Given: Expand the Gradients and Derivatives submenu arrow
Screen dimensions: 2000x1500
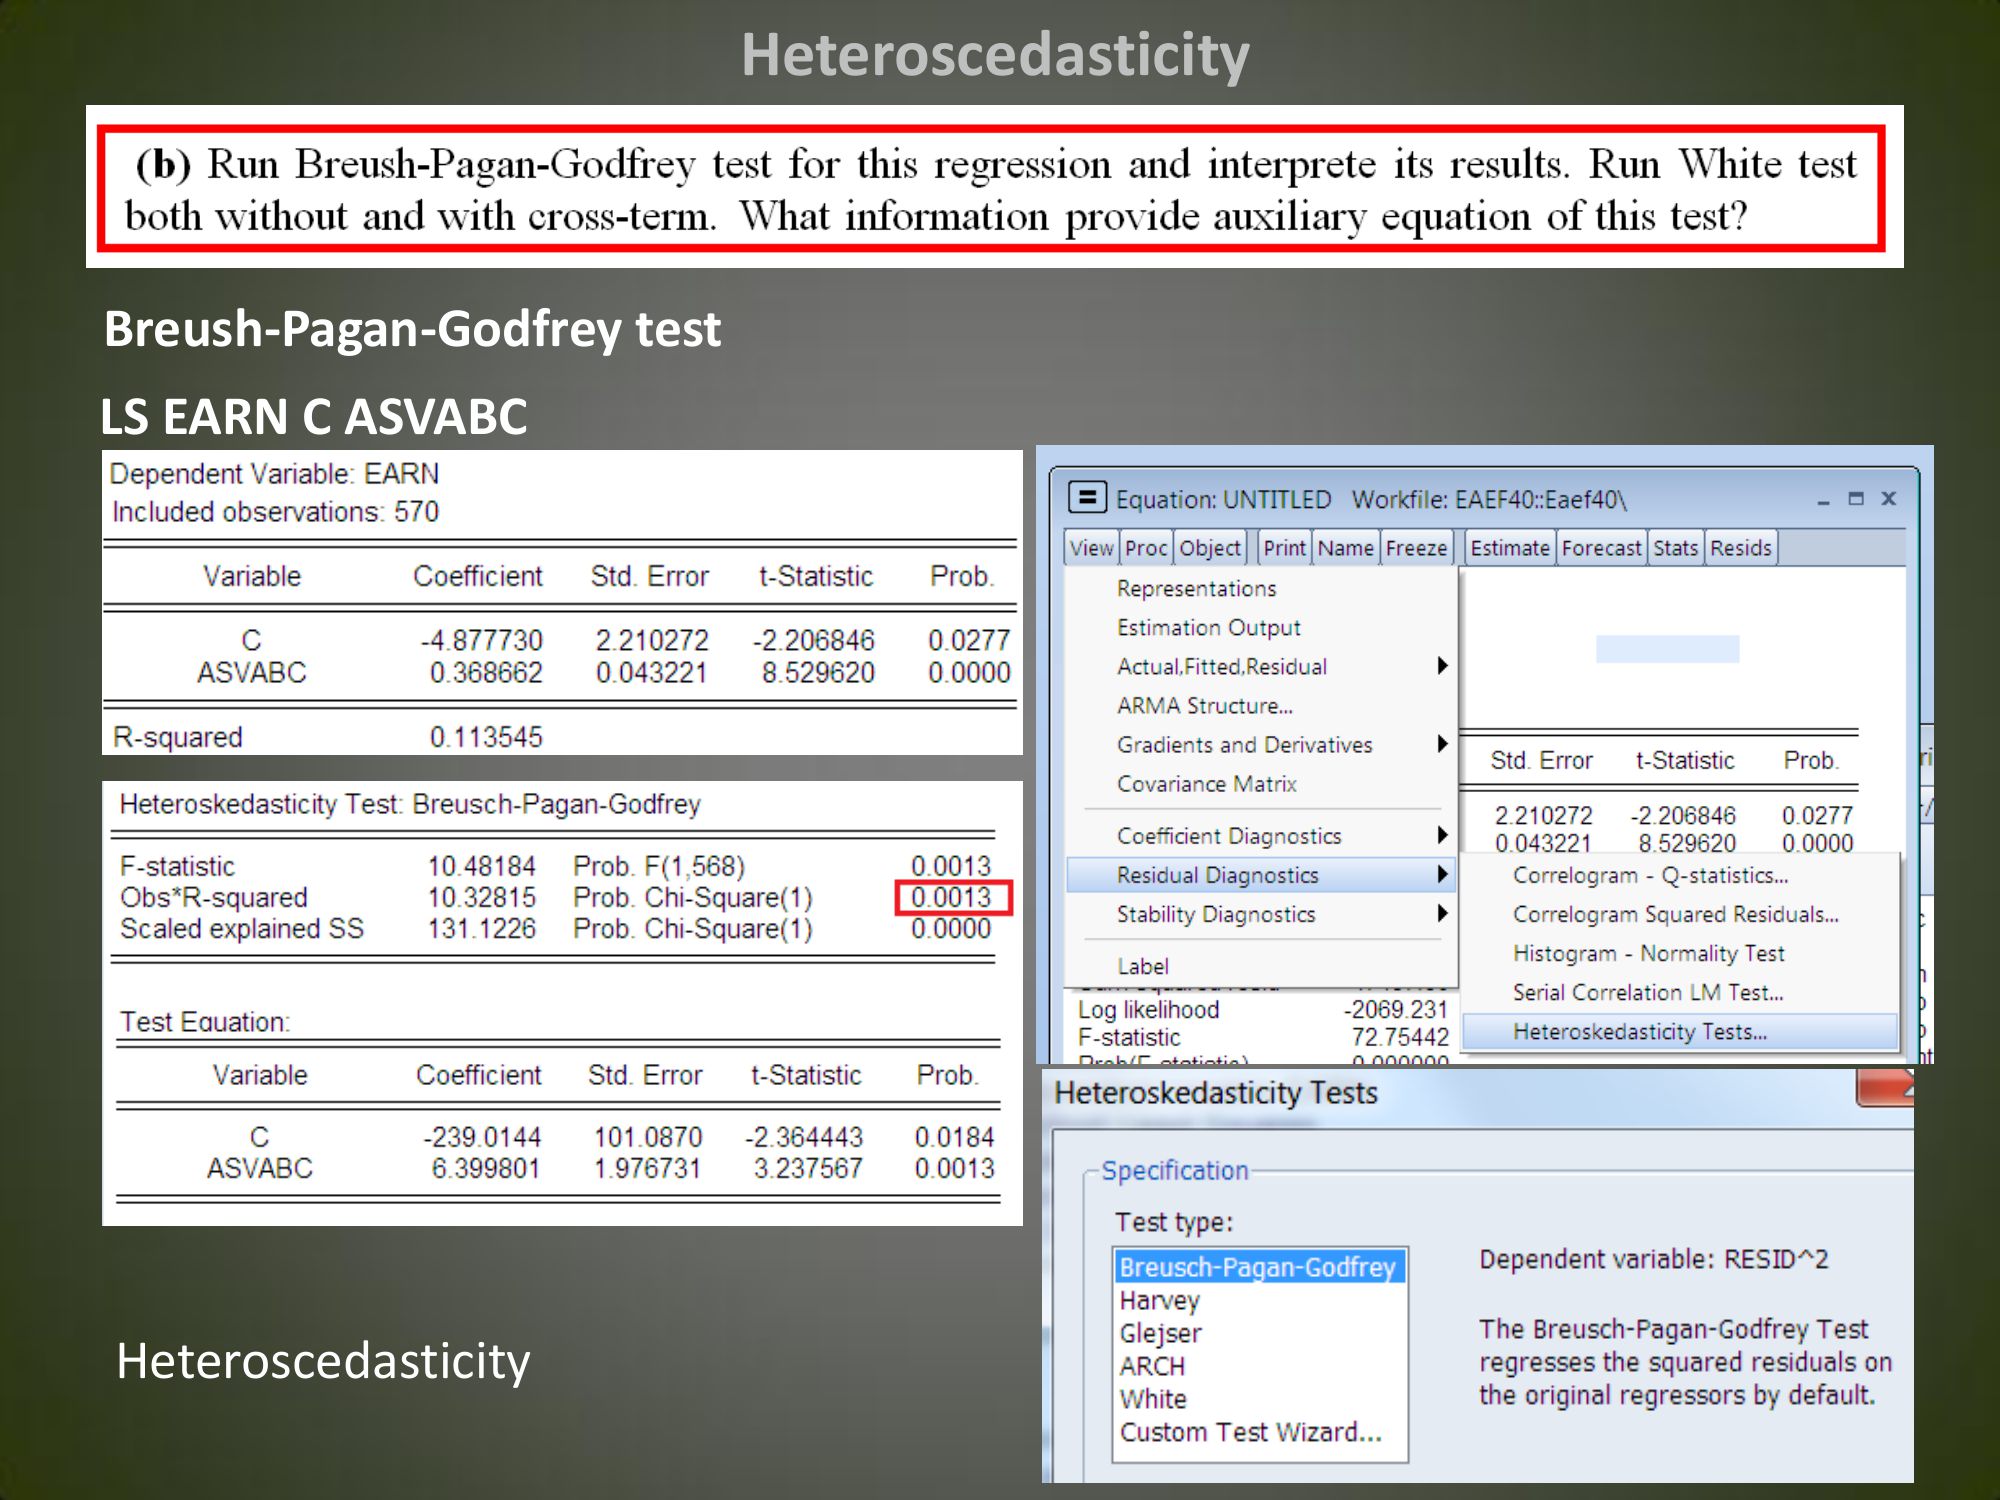Looking at the screenshot, I should (x=1442, y=744).
